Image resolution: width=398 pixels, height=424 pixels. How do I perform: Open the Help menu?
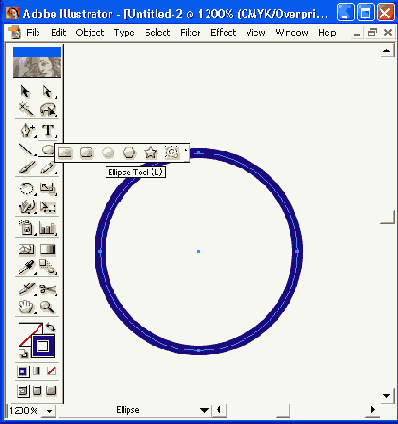pos(327,33)
